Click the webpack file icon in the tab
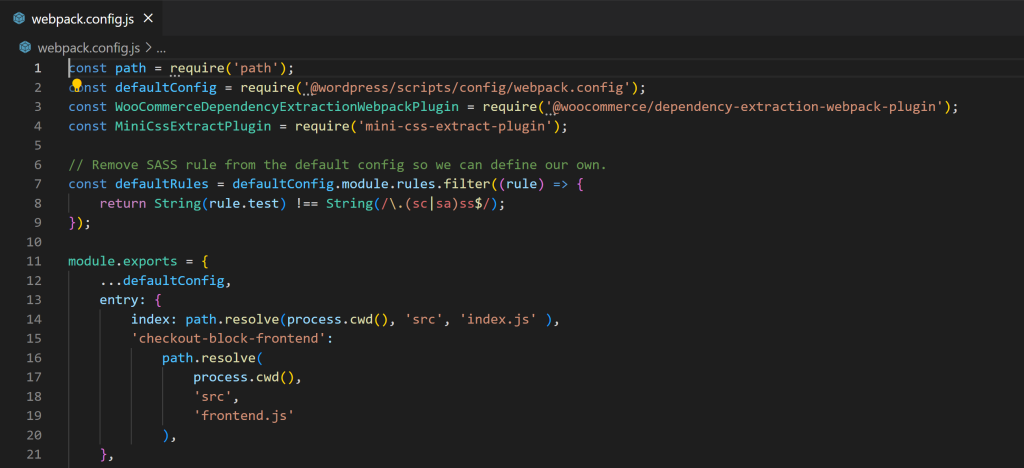This screenshot has width=1024, height=468. point(19,19)
